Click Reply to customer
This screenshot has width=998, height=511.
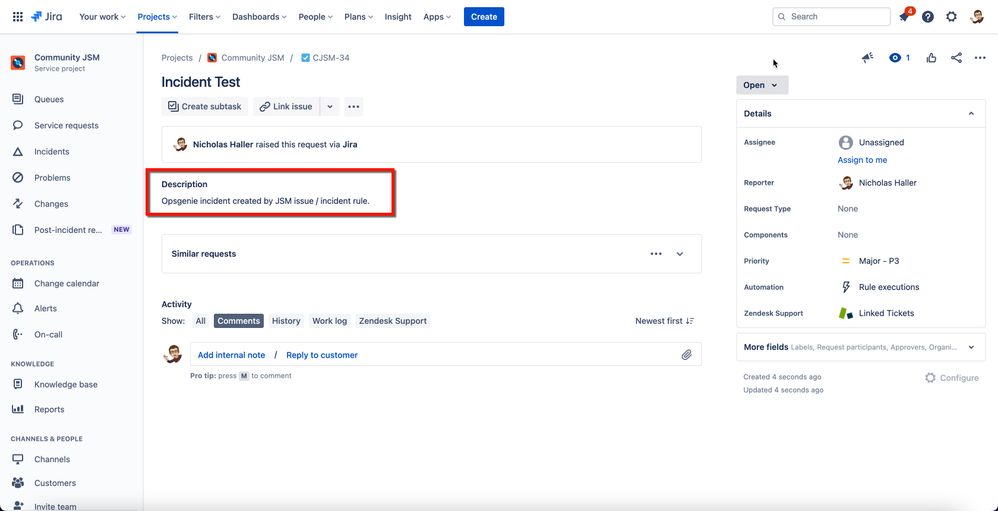pyautogui.click(x=322, y=355)
